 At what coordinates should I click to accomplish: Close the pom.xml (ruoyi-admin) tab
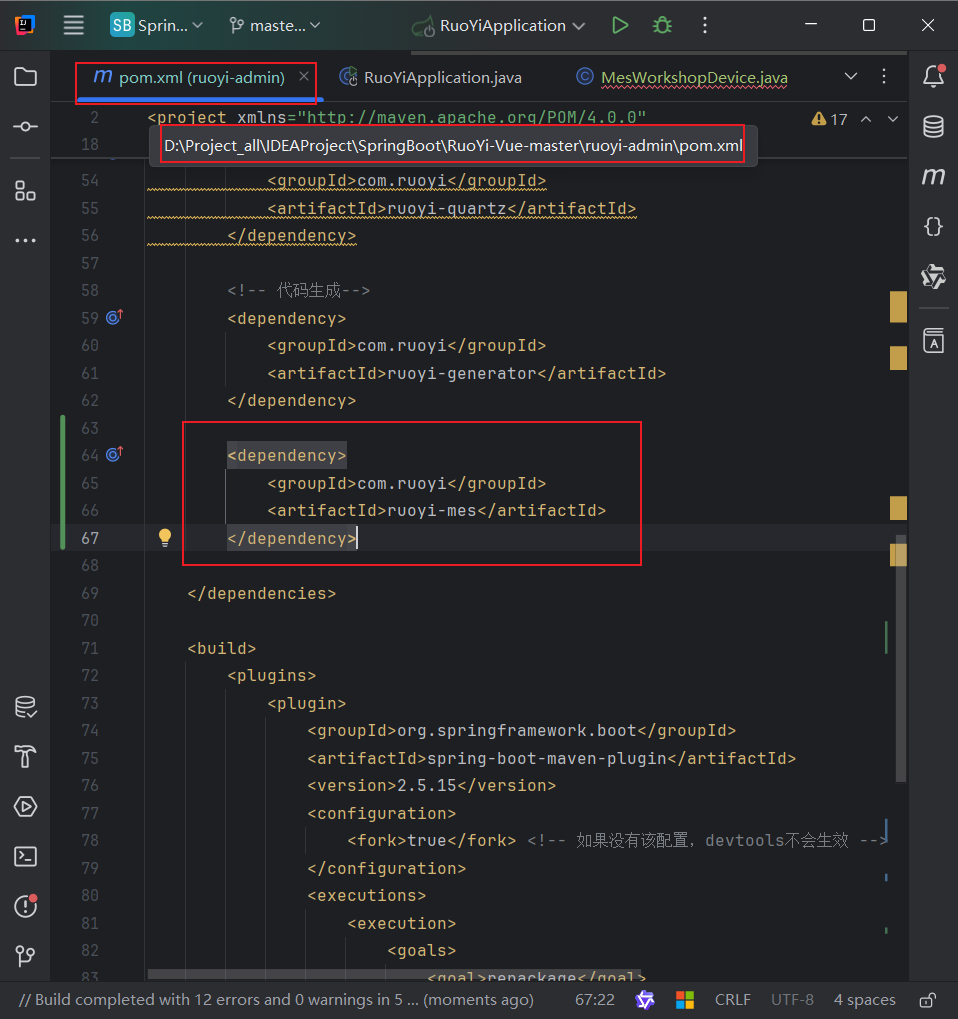304,76
